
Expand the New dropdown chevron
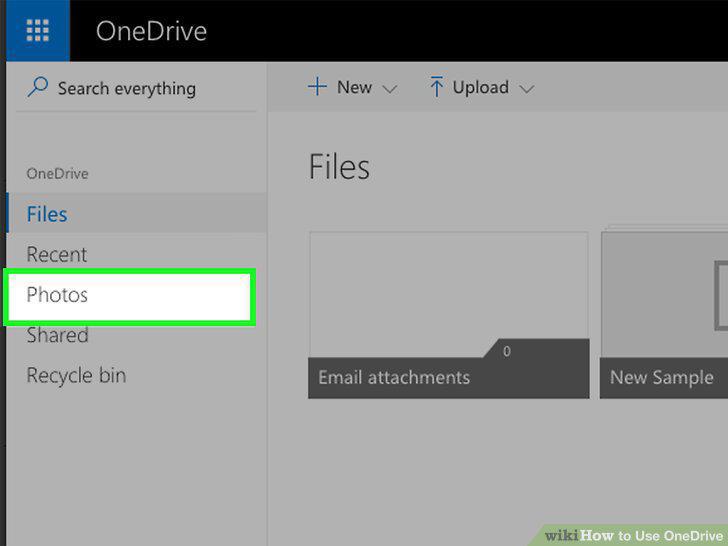pos(390,89)
